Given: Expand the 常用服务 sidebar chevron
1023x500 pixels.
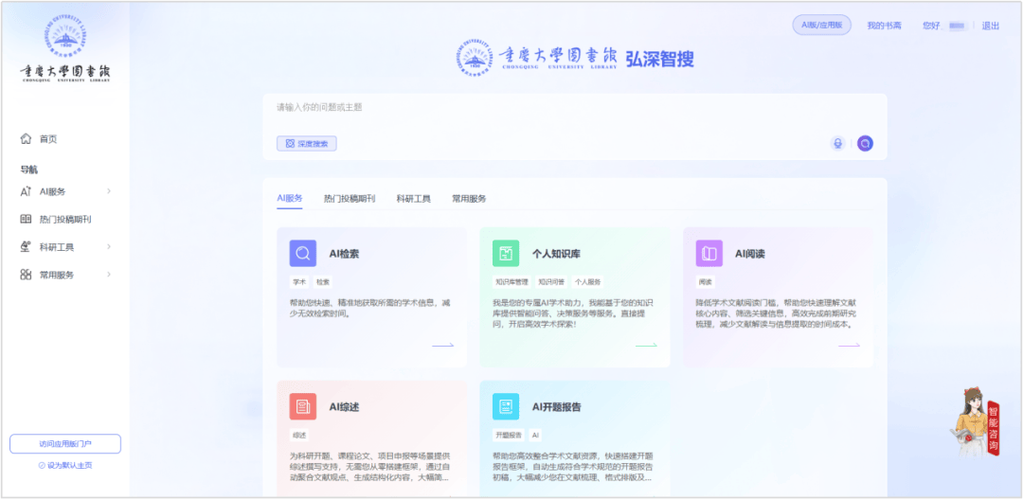Looking at the screenshot, I should [109, 275].
